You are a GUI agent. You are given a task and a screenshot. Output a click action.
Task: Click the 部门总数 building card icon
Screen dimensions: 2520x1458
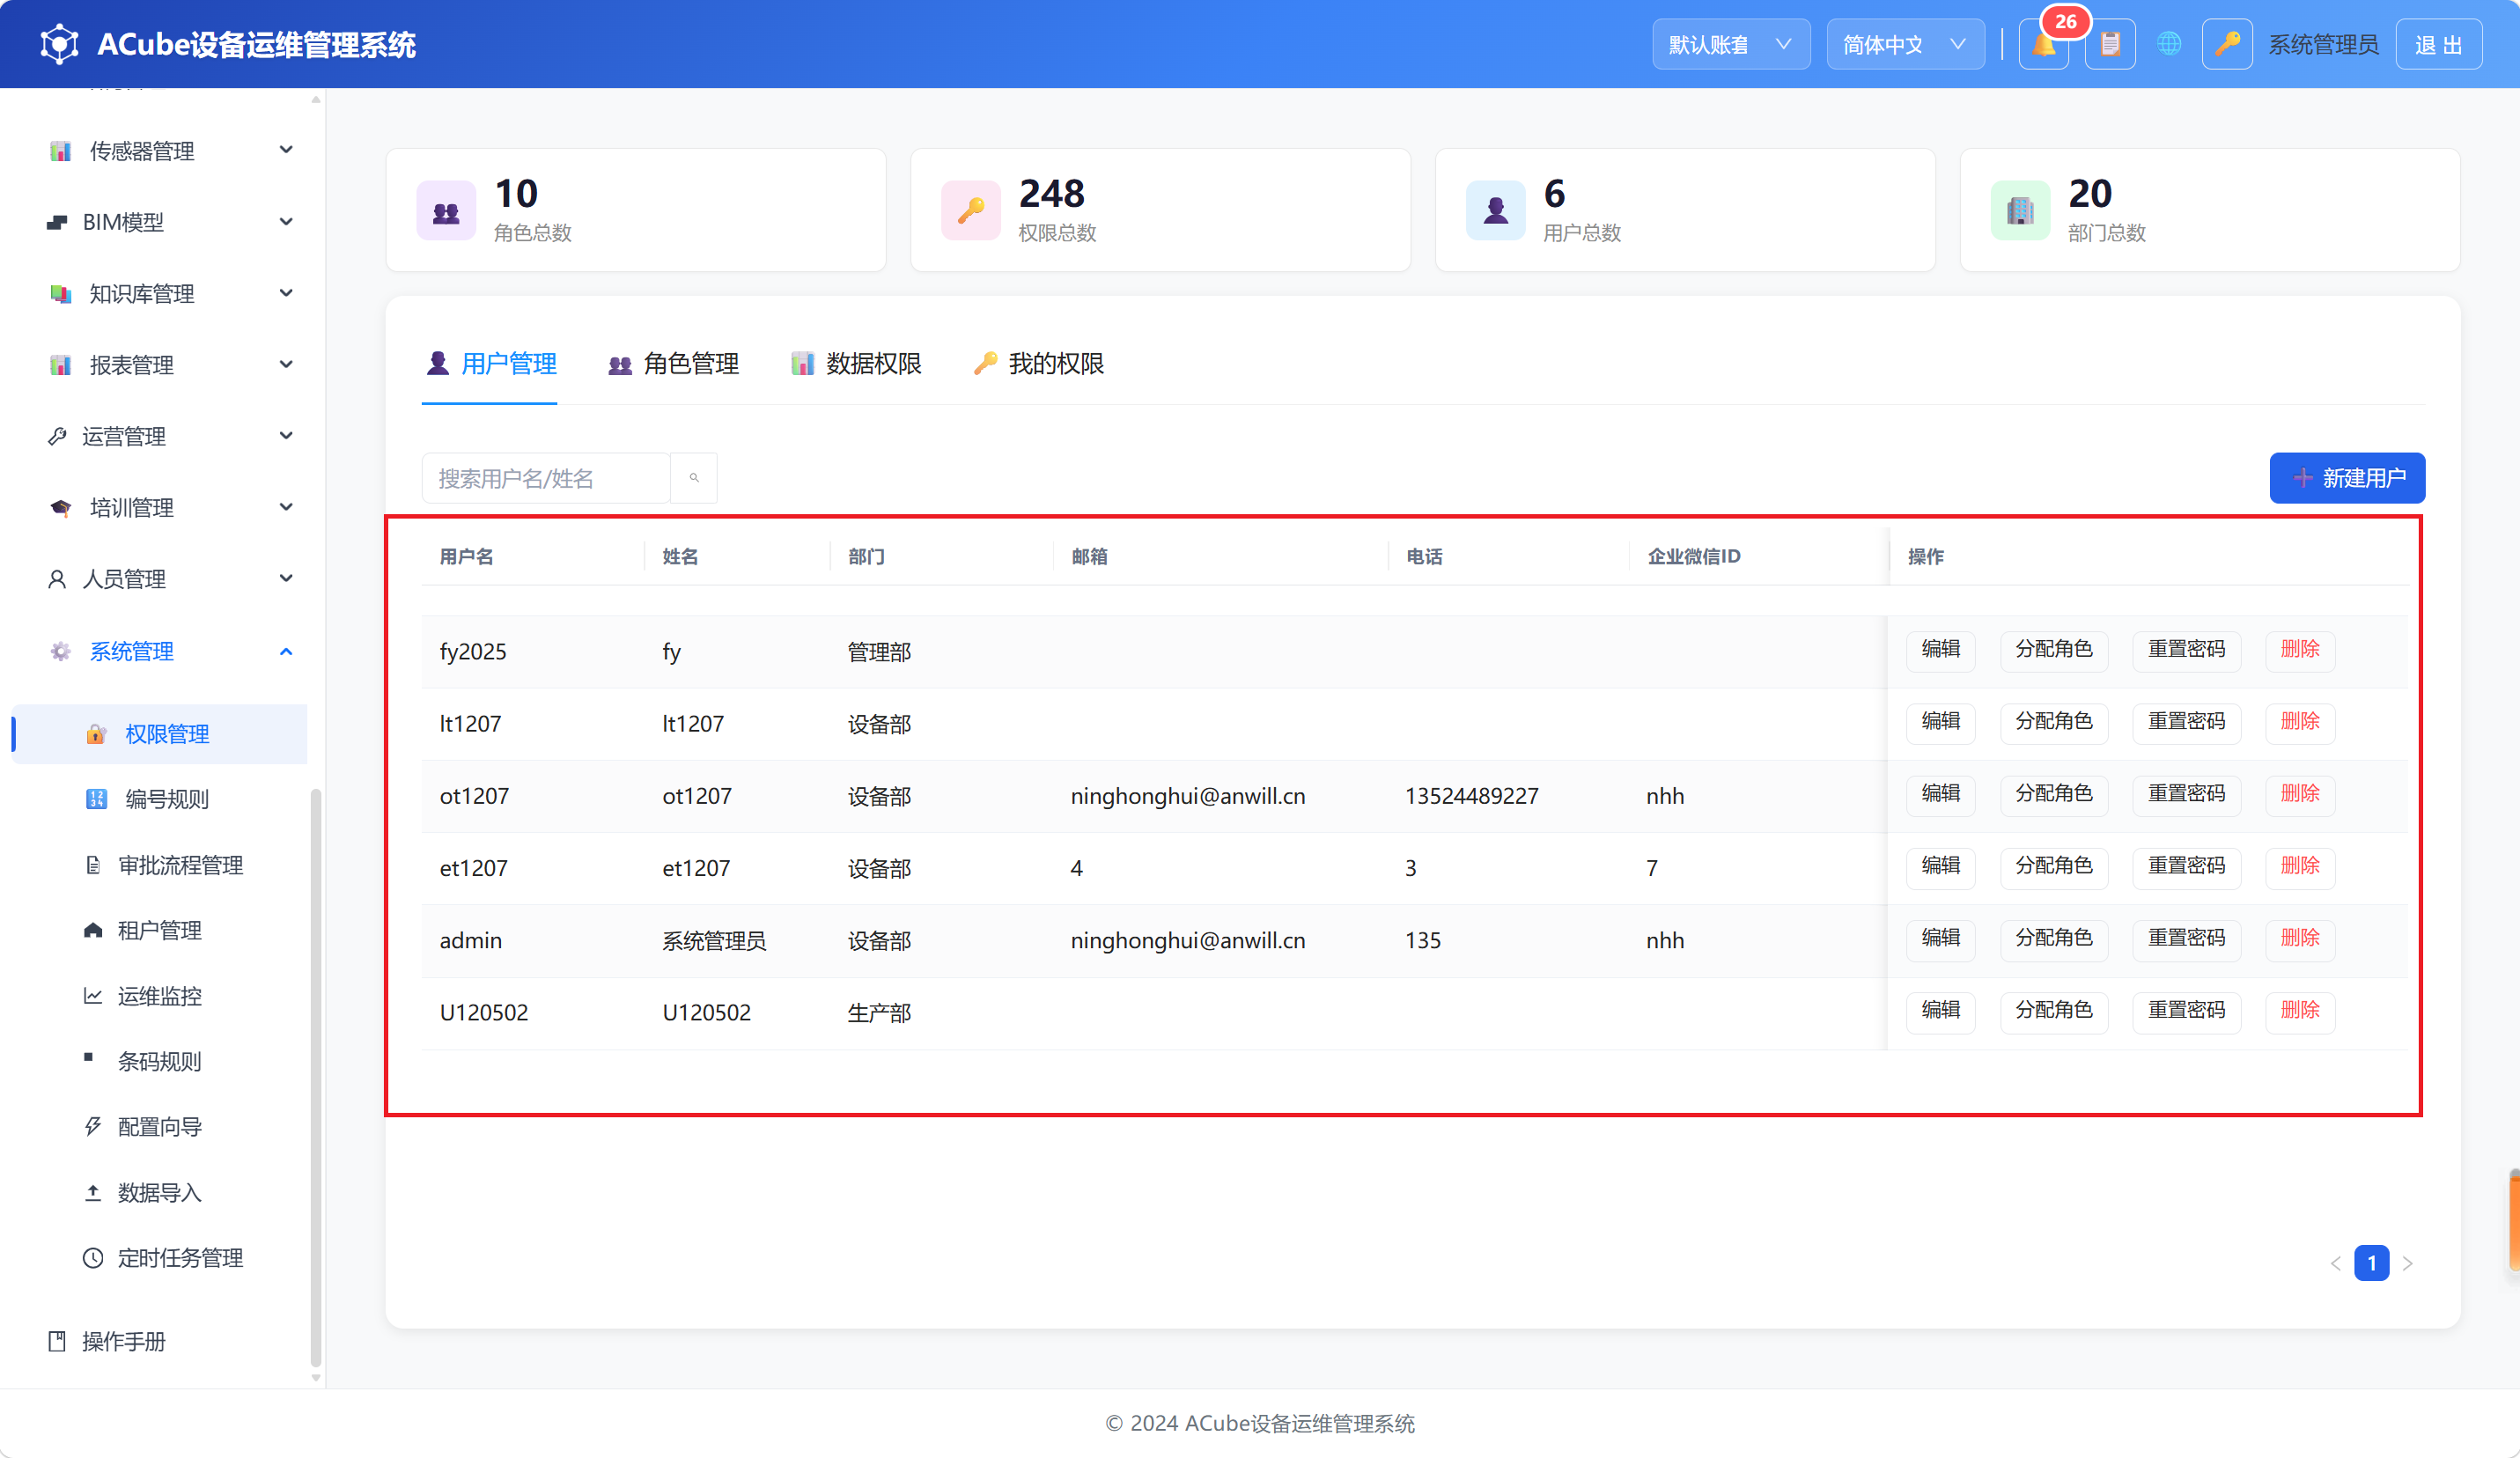click(x=2020, y=210)
